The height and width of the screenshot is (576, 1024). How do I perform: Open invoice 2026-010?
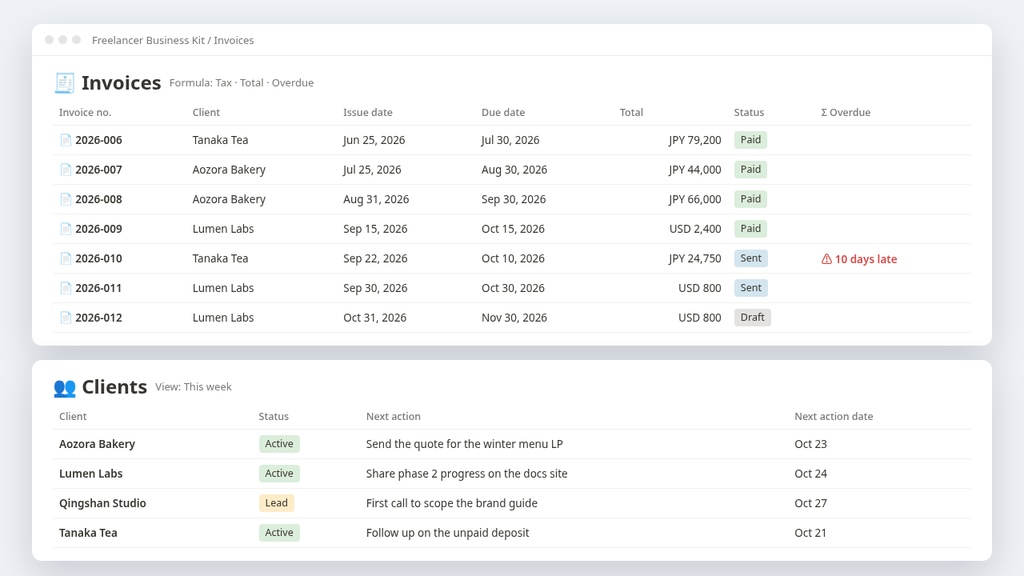99,259
